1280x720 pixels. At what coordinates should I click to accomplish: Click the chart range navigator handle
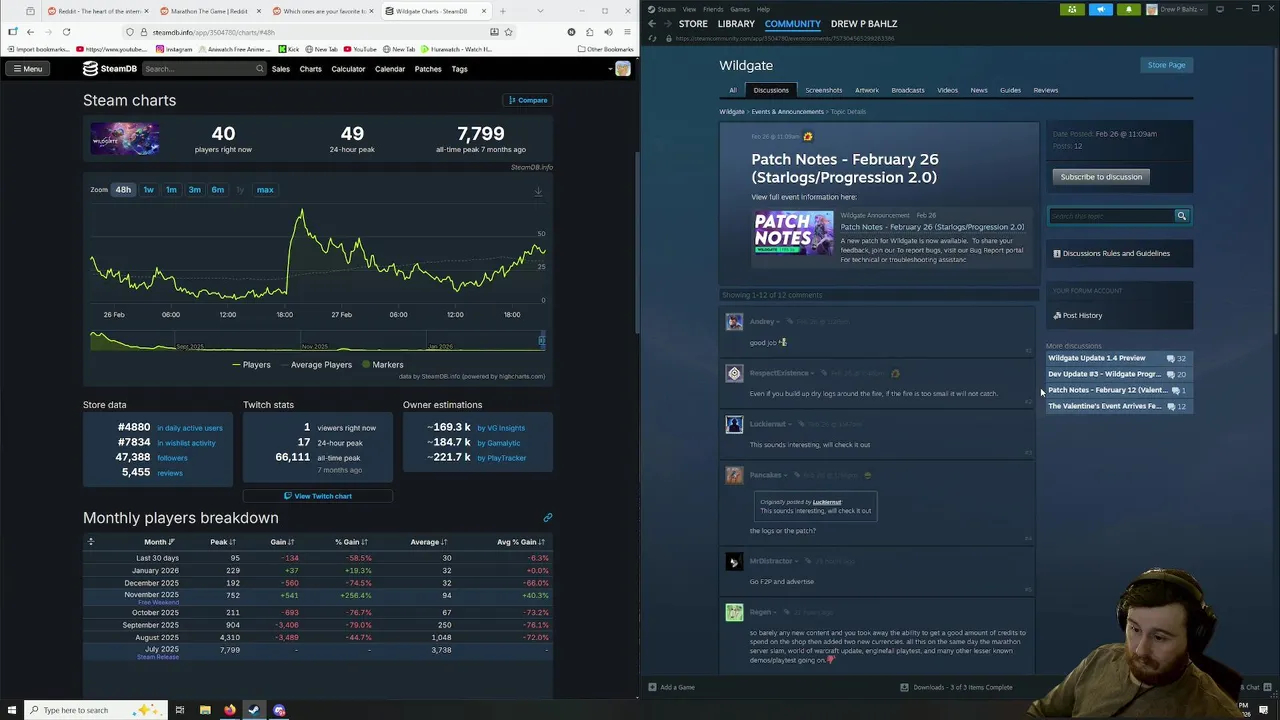[542, 341]
